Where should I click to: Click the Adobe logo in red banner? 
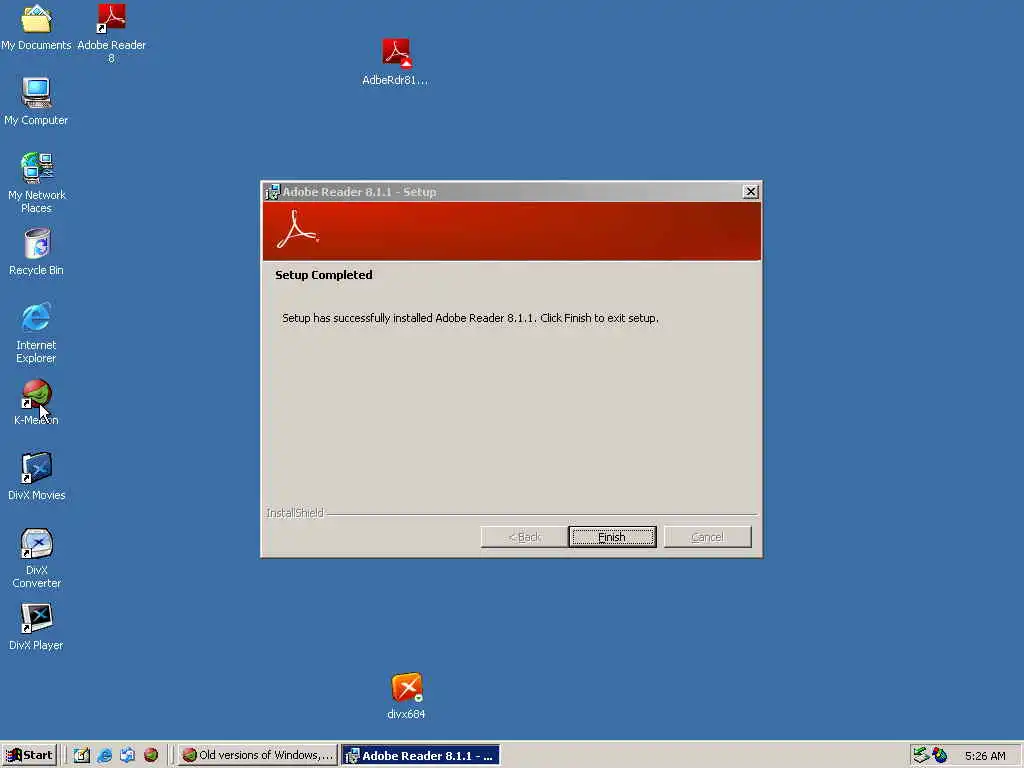point(298,229)
